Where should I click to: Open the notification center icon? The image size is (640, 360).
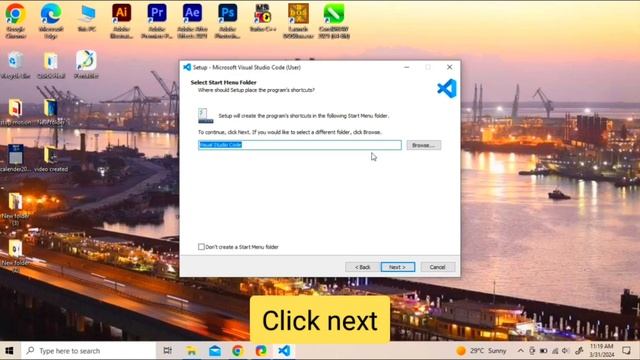(x=627, y=351)
